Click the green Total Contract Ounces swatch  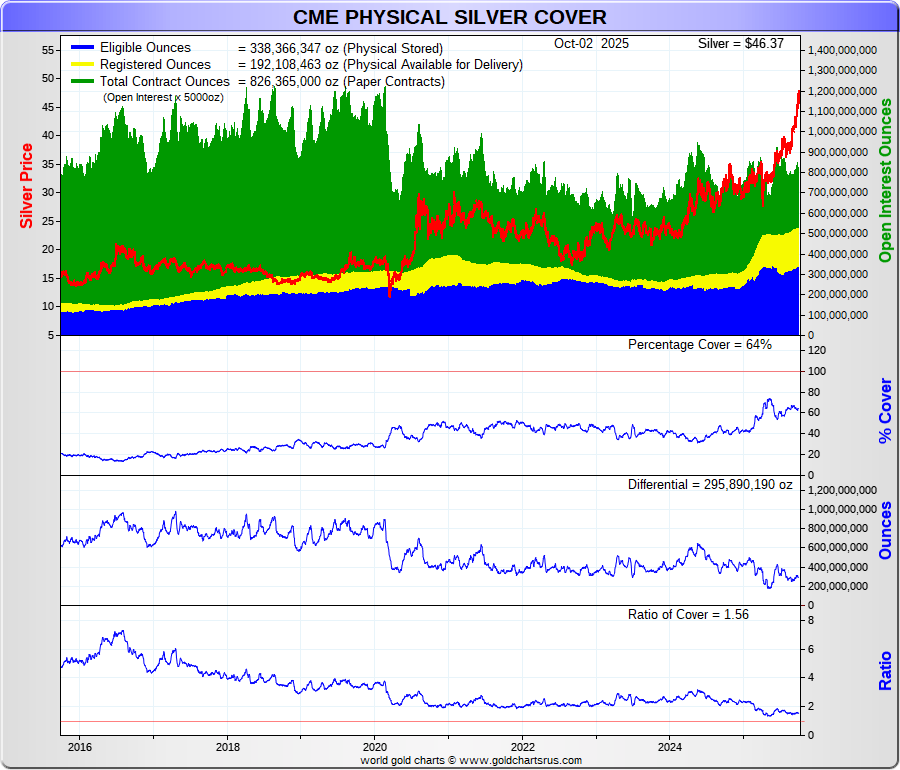coord(82,81)
